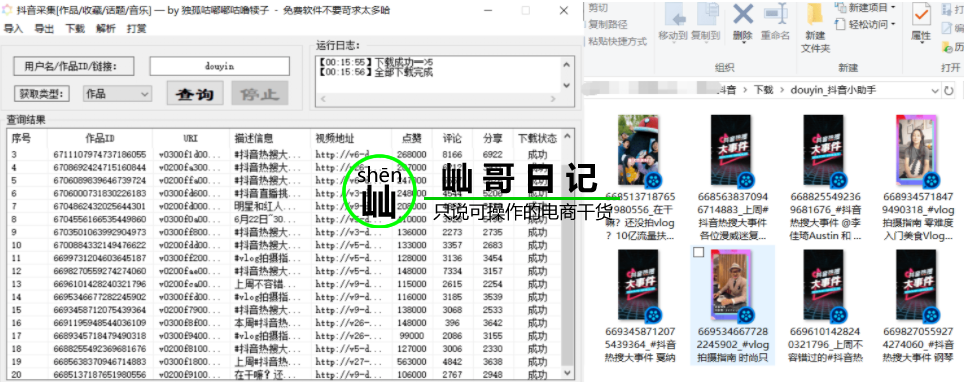Click the 查询 button
The height and width of the screenshot is (382, 964).
pyautogui.click(x=195, y=94)
